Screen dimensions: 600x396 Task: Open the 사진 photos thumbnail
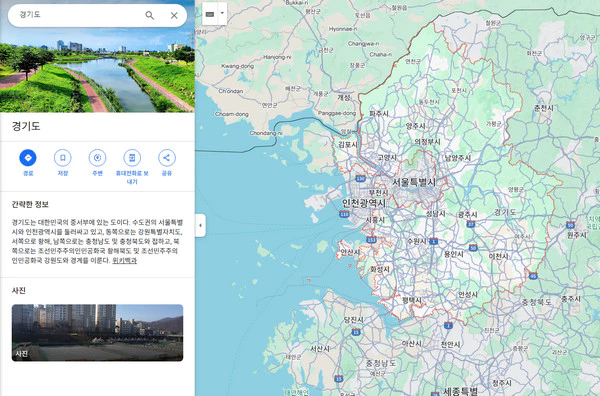point(98,332)
